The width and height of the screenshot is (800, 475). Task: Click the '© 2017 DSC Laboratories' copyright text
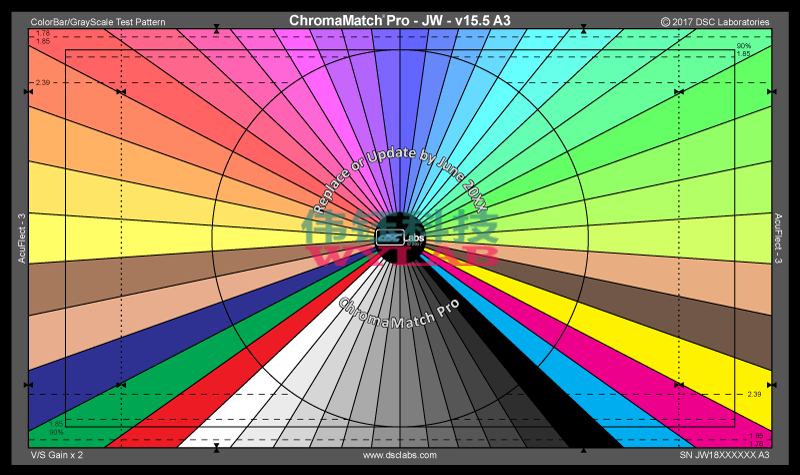[x=715, y=22]
